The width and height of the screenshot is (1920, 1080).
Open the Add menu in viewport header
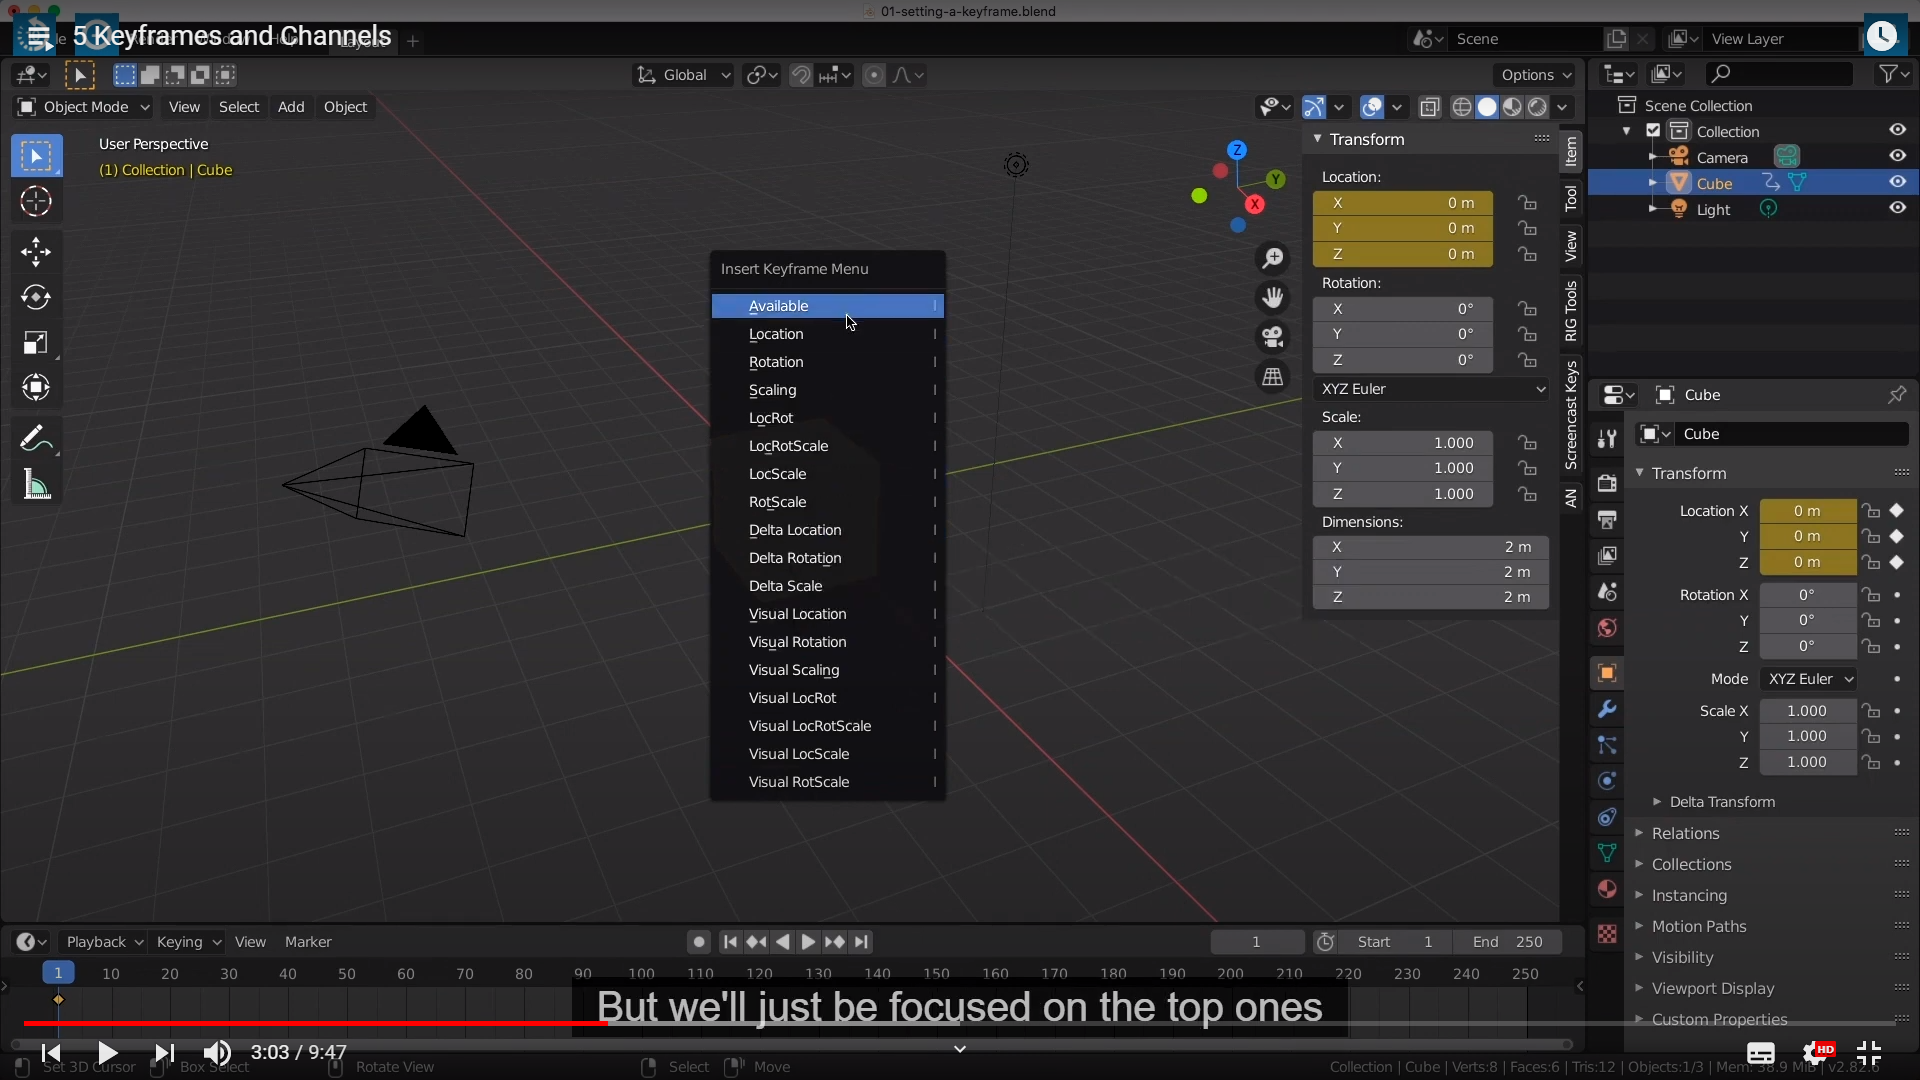coord(291,107)
